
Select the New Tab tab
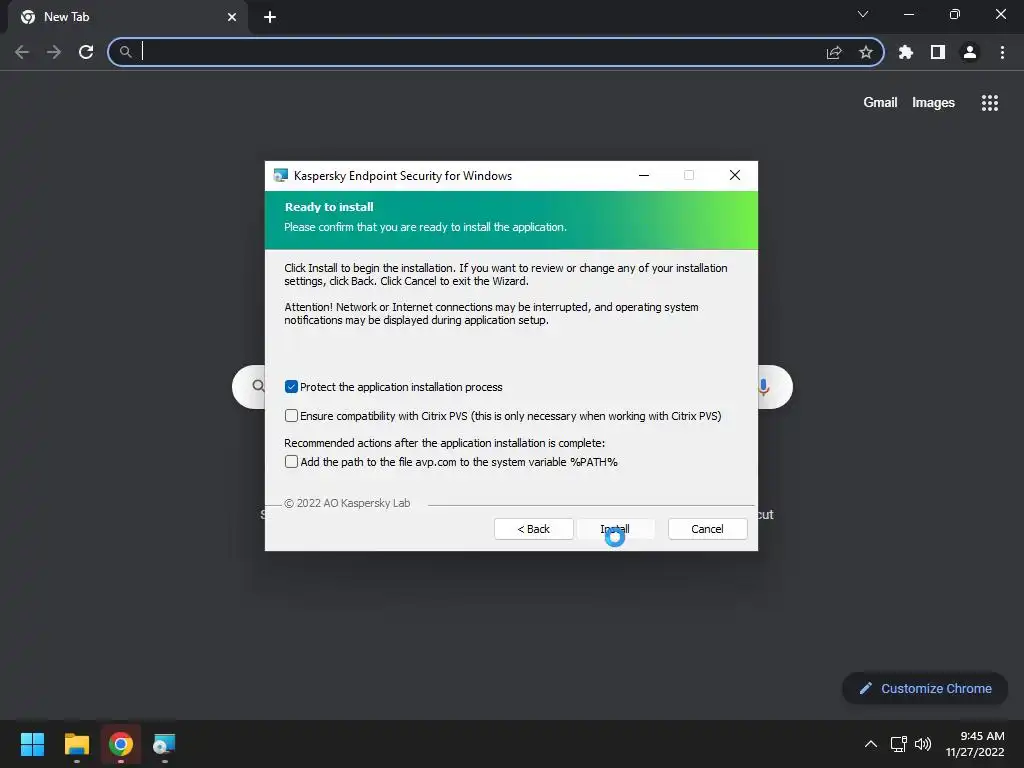point(128,17)
